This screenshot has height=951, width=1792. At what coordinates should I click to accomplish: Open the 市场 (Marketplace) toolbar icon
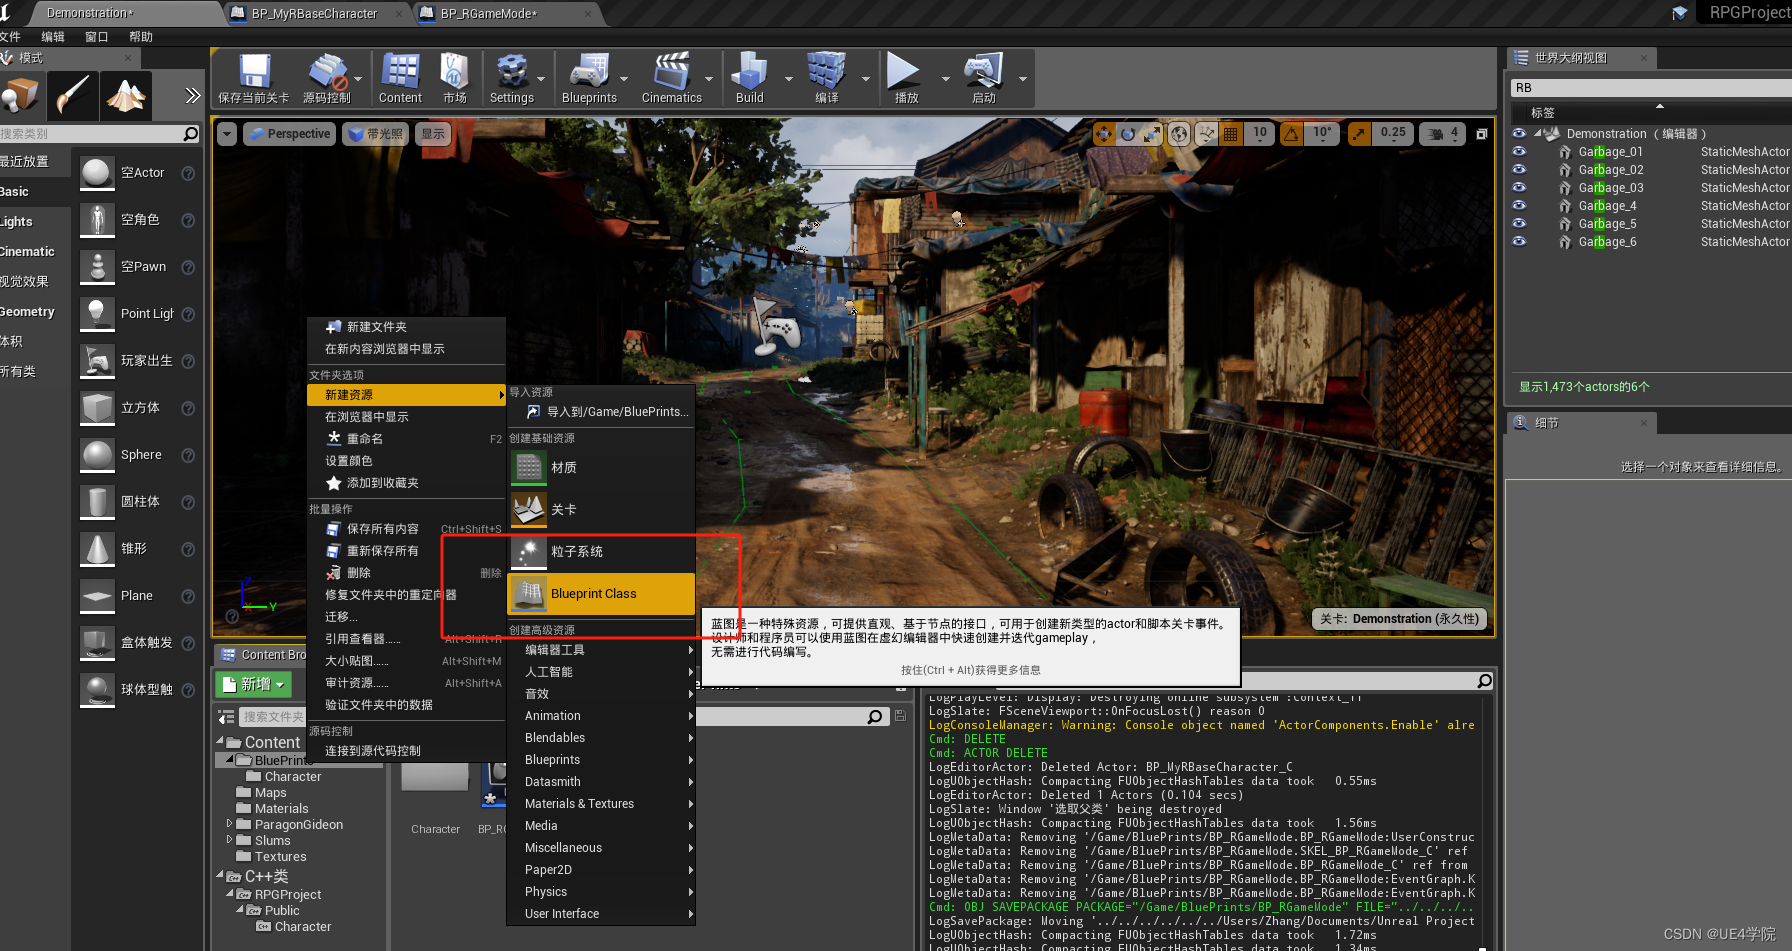455,77
